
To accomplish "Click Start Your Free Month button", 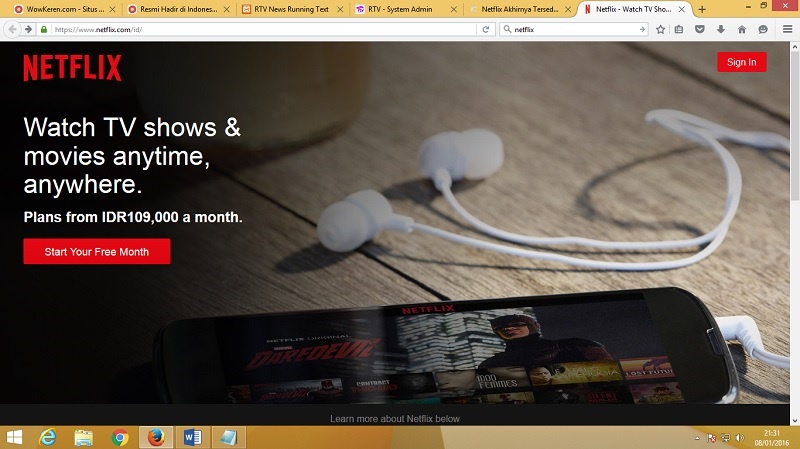I will (96, 252).
